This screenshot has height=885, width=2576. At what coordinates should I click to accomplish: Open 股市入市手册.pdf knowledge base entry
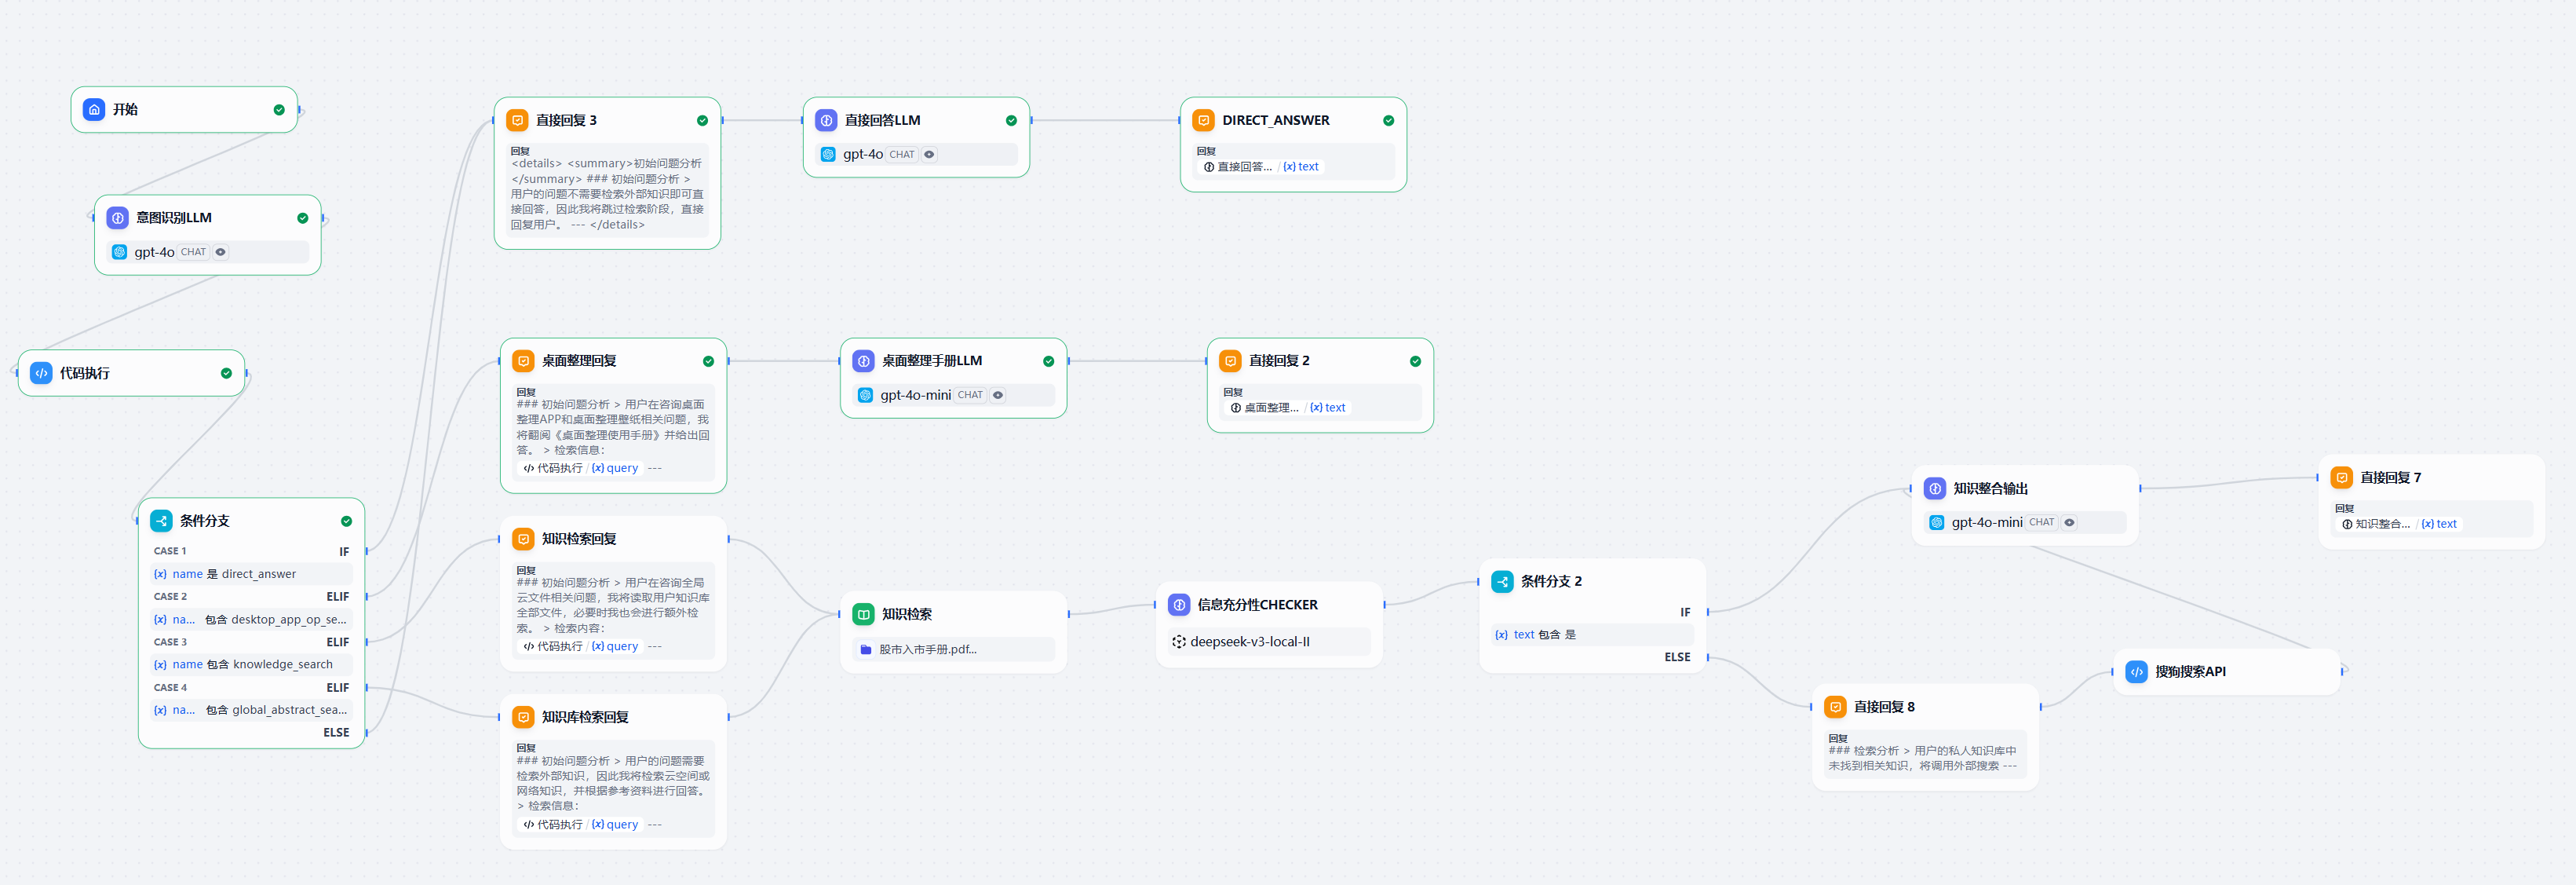927,650
